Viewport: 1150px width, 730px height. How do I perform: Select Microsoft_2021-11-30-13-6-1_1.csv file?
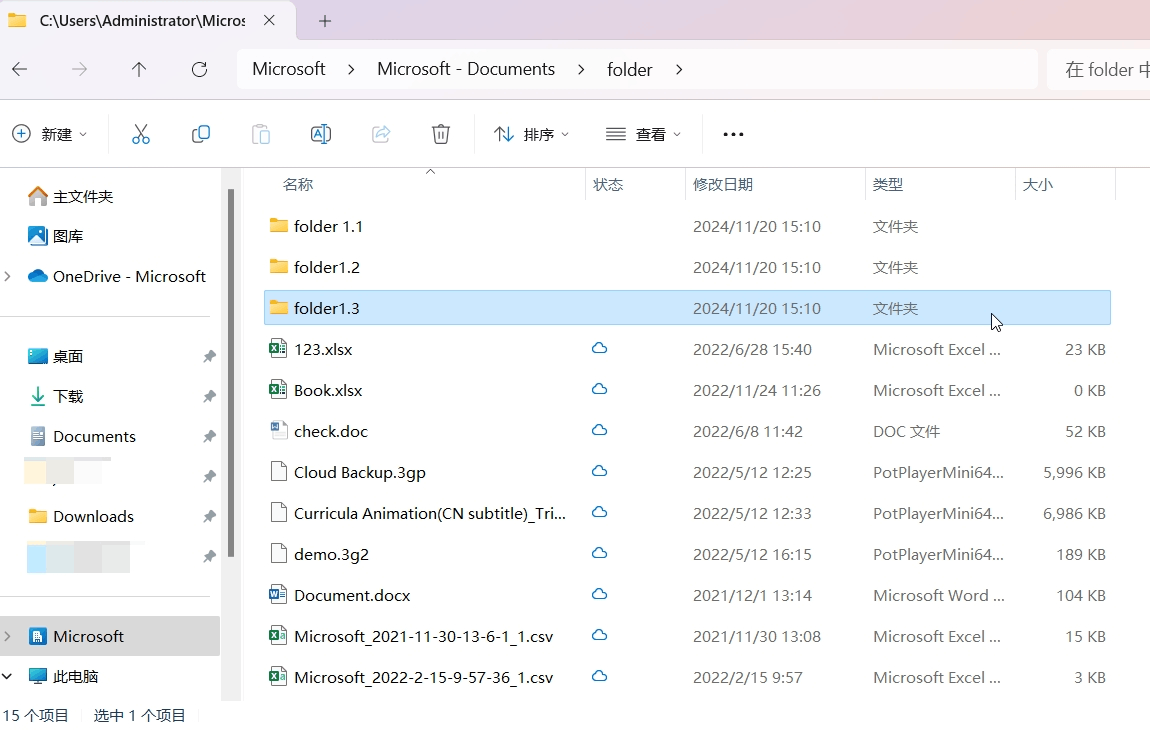423,637
